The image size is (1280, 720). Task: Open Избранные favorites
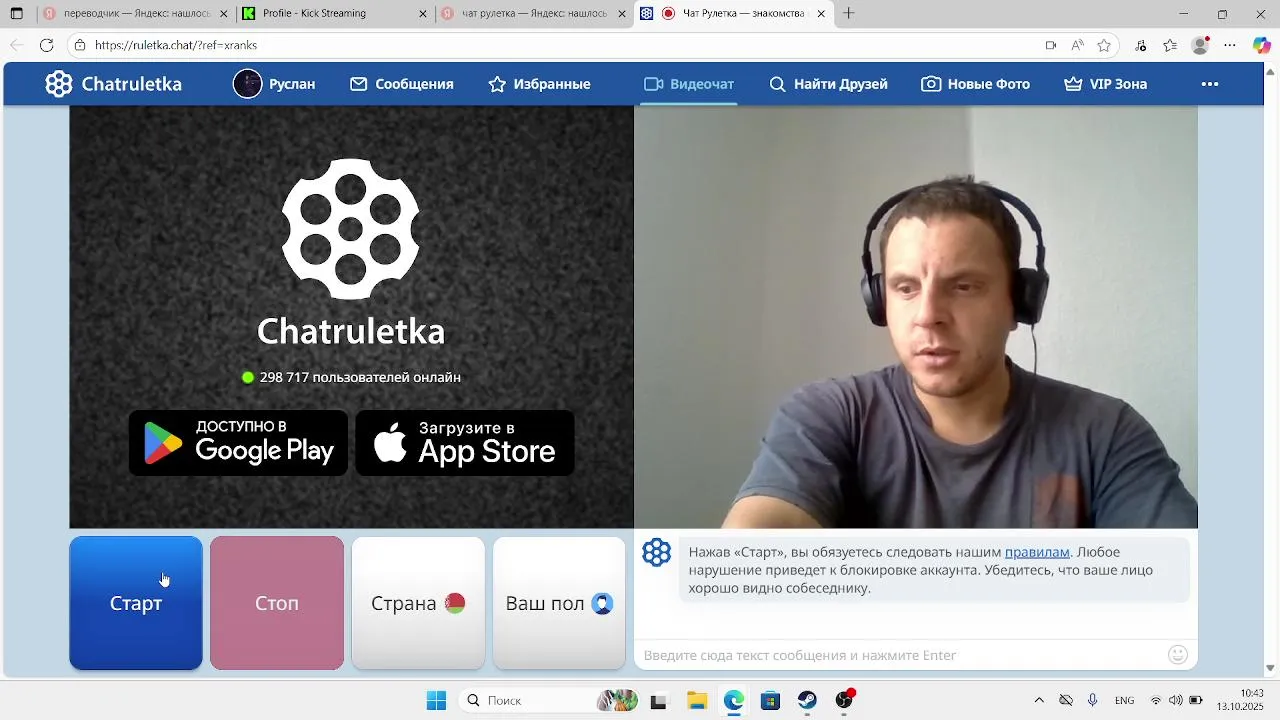[x=539, y=84]
